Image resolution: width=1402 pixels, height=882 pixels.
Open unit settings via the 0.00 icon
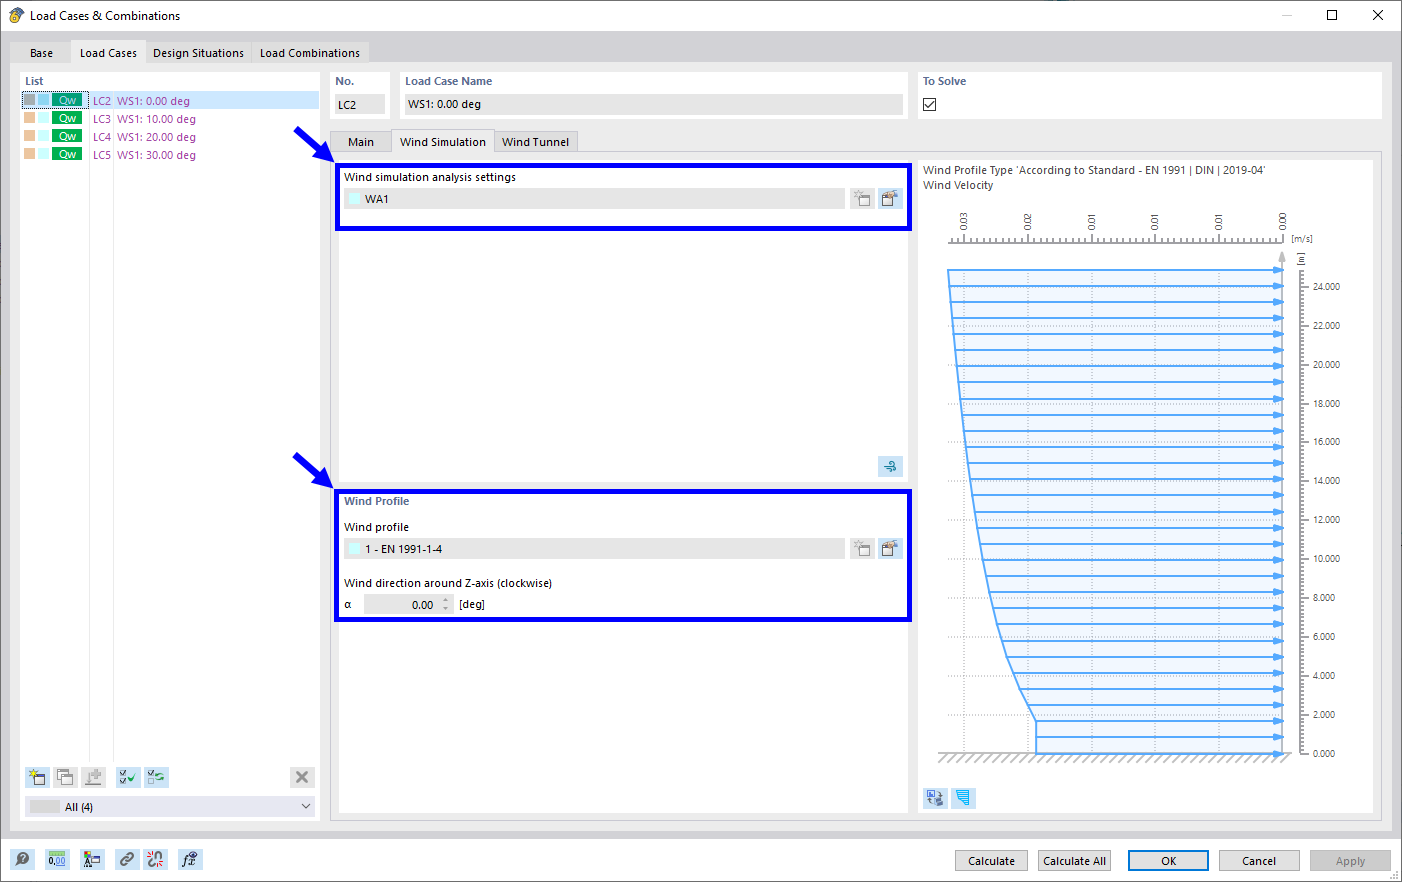click(x=57, y=859)
